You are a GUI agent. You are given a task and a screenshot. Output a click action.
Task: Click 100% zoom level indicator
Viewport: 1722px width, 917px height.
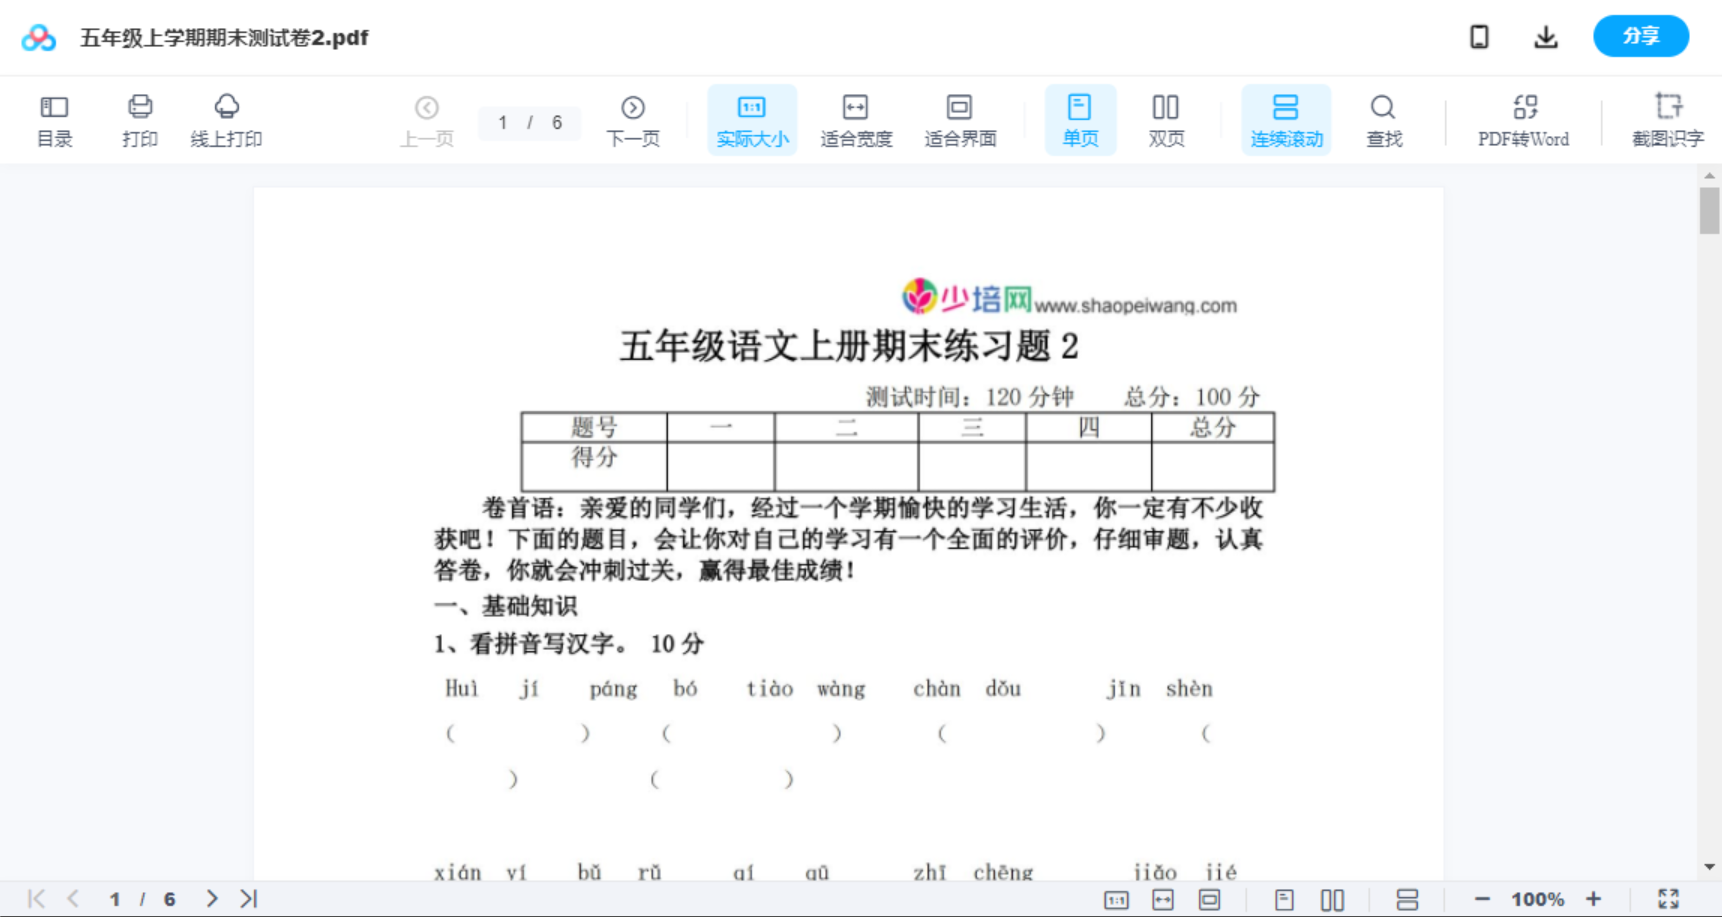pos(1538,898)
